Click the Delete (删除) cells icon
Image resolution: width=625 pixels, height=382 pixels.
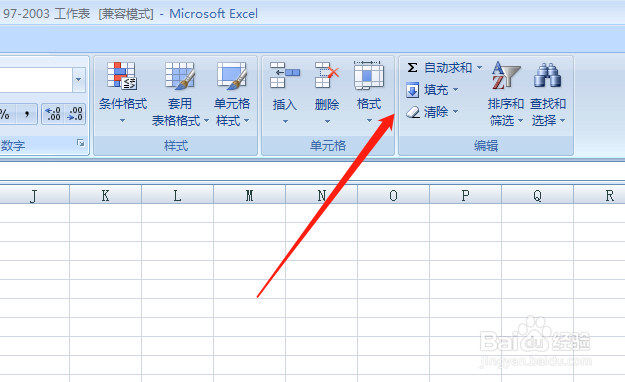pos(326,75)
